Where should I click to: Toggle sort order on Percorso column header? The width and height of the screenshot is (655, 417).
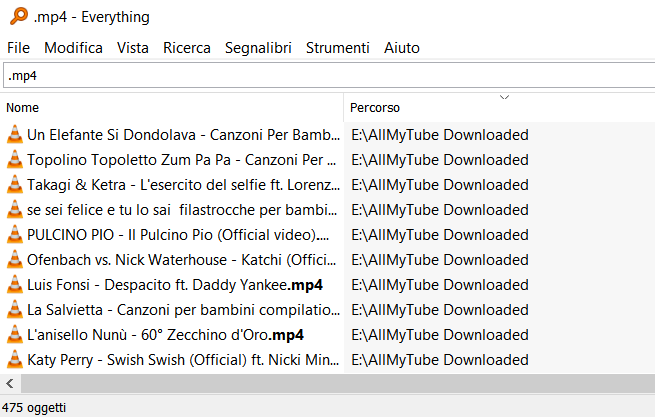click(500, 107)
